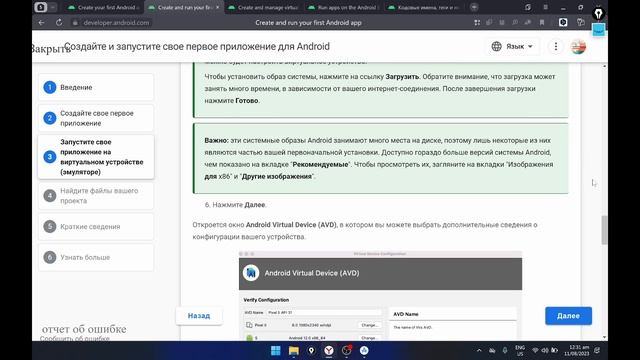Viewport: 640px width, 360px height.
Task: Click the rightmost copy-shaped icon in the address bar row
Action: tap(580, 22)
